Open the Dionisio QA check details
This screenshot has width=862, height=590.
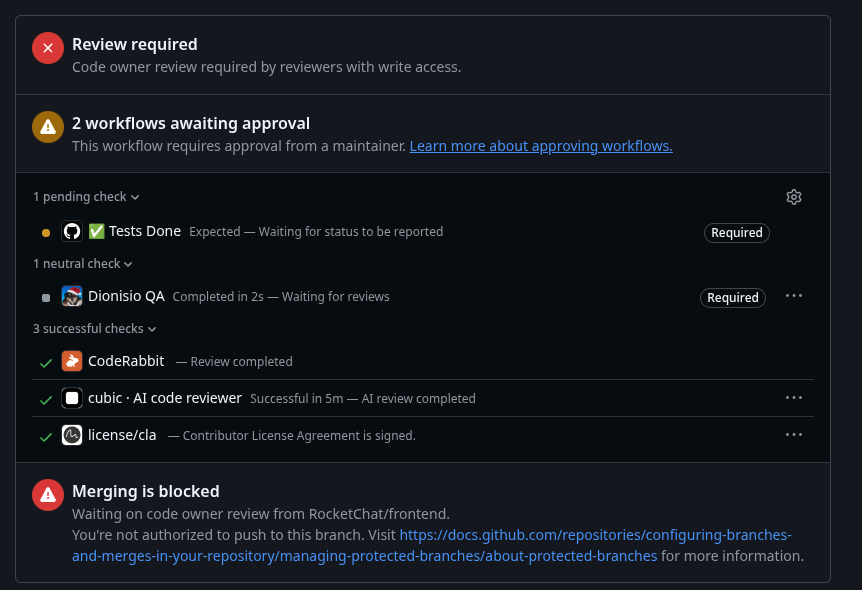[126, 296]
